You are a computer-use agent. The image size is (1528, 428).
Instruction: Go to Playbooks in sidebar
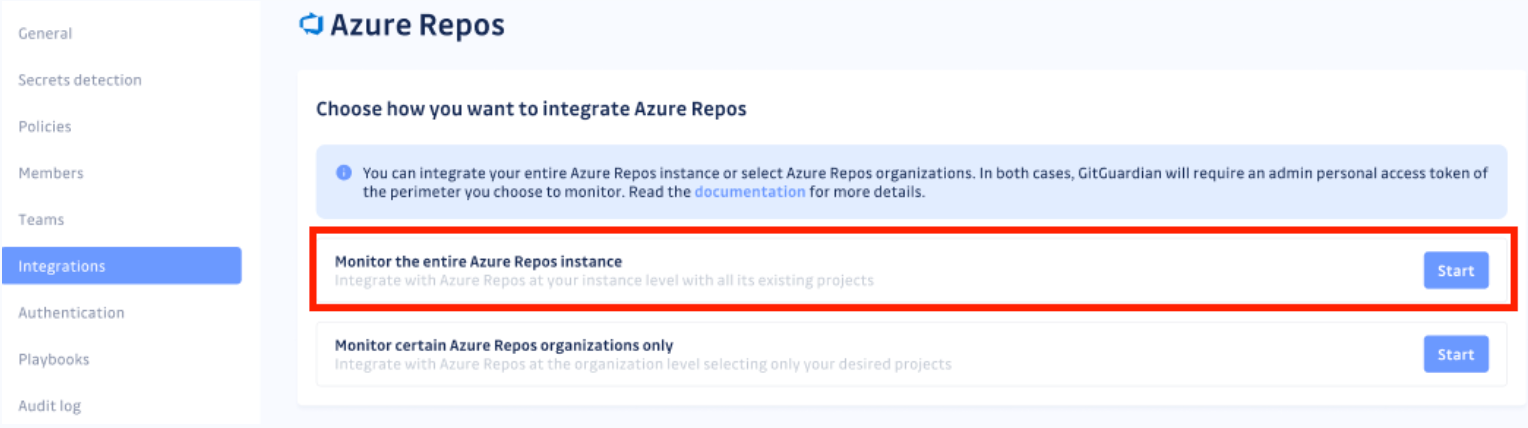pos(54,359)
